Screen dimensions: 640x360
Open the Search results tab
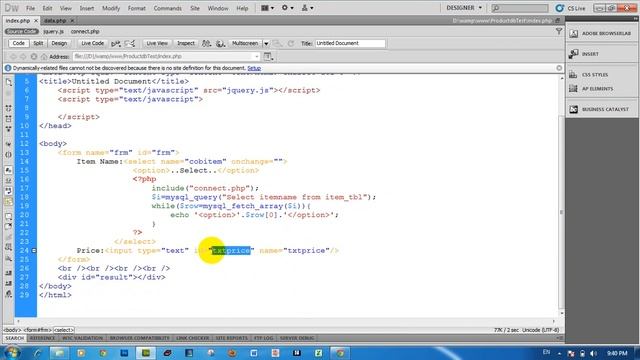tap(15, 338)
